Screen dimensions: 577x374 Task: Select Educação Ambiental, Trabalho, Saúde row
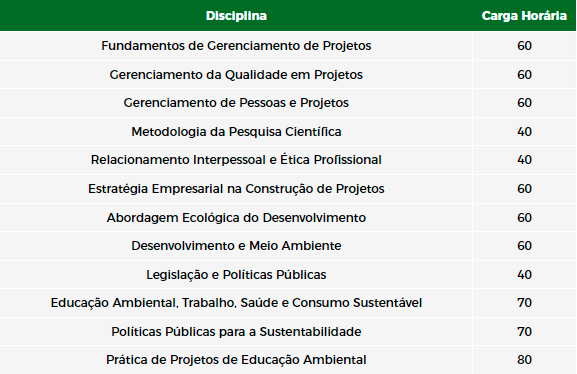(288, 303)
